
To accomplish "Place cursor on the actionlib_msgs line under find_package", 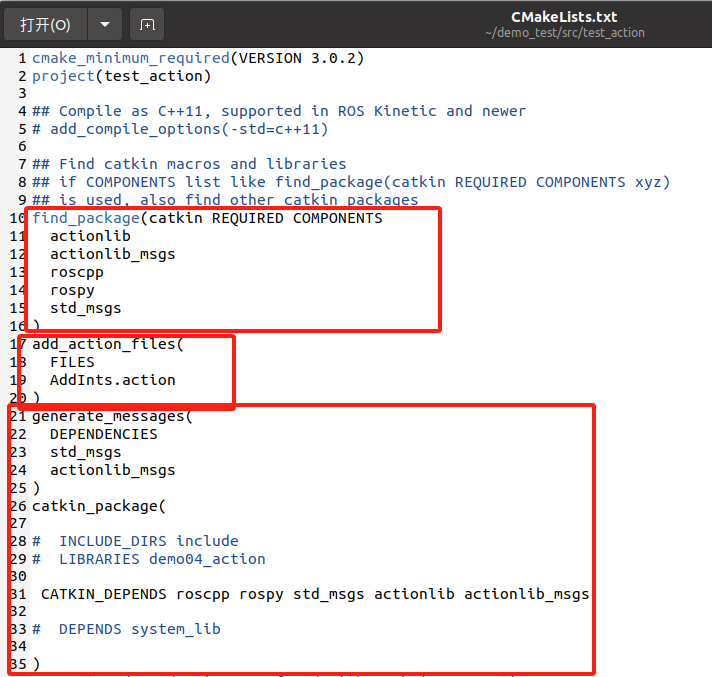I will 112,254.
